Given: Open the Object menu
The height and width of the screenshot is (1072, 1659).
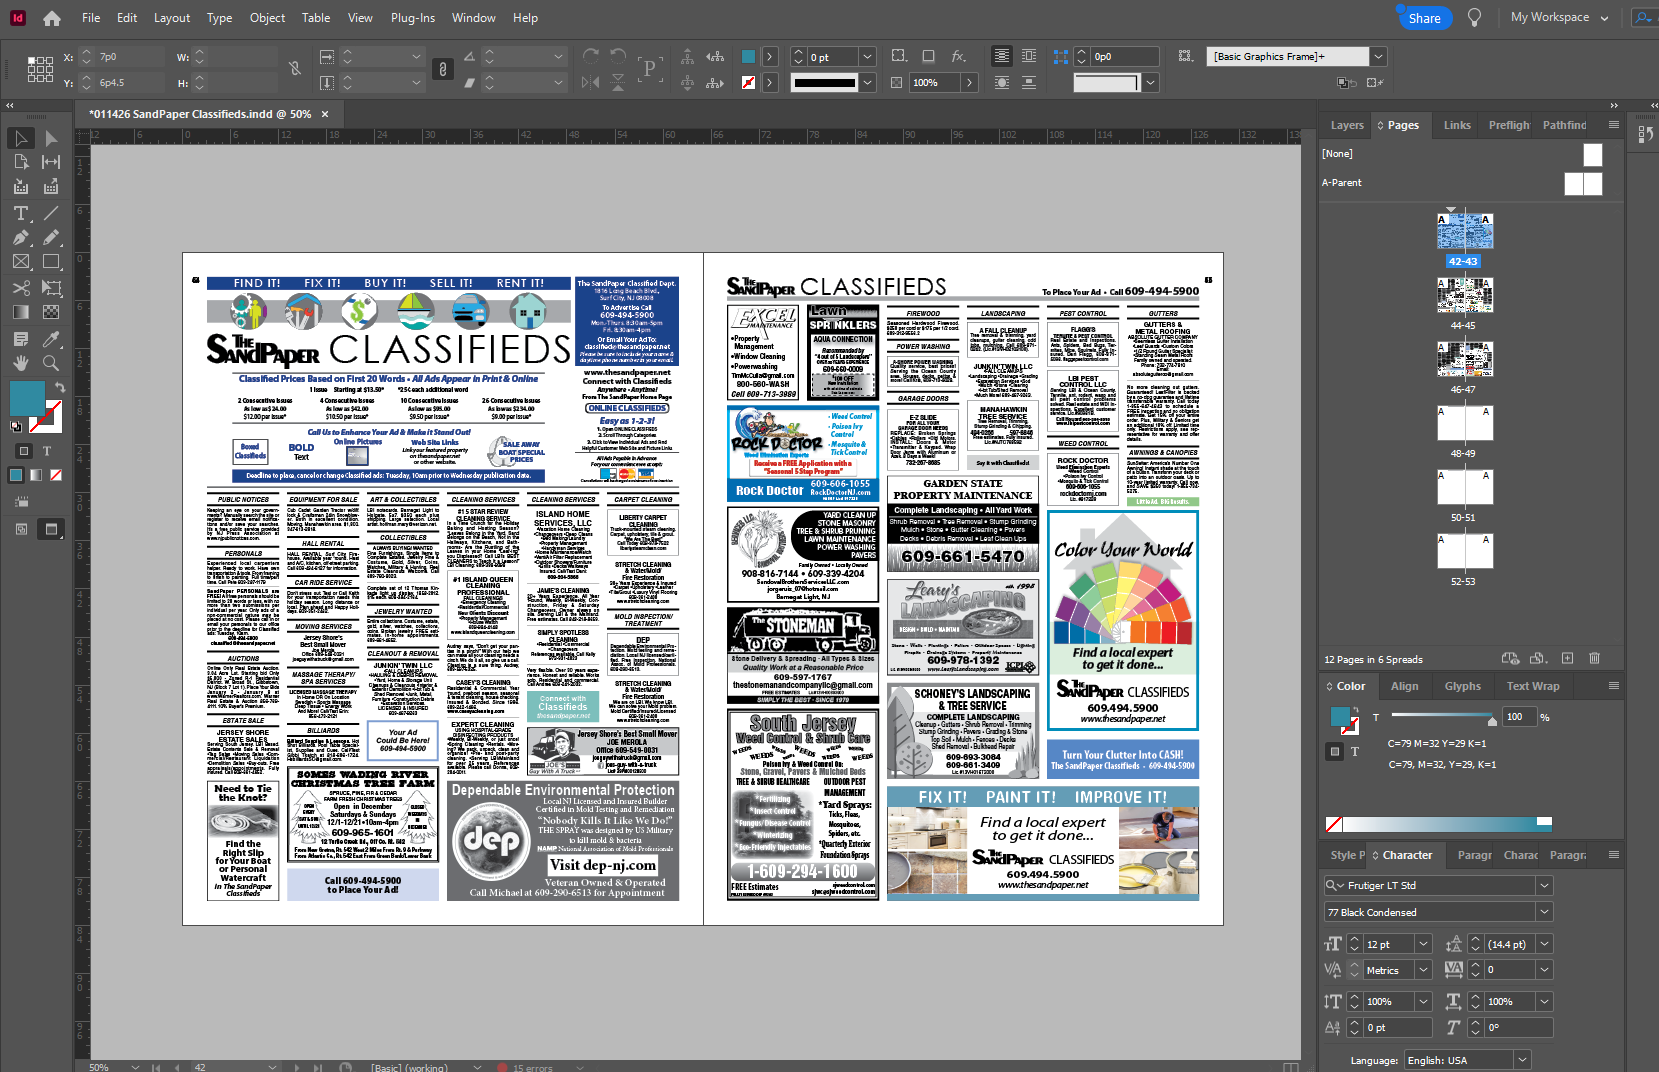Looking at the screenshot, I should pos(267,18).
